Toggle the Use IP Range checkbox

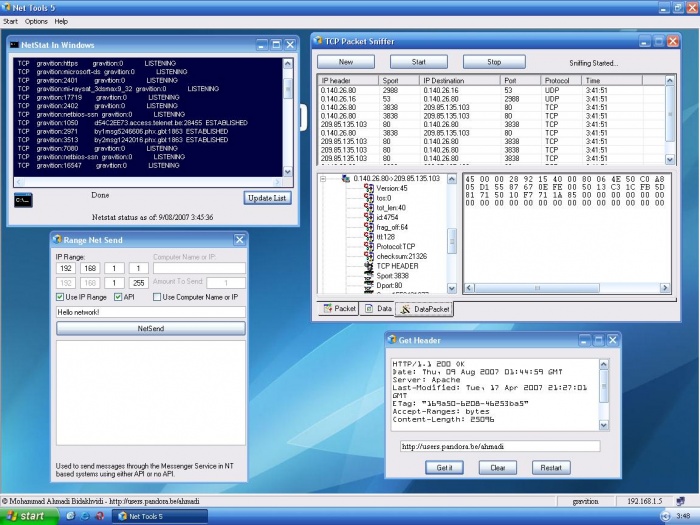click(59, 297)
